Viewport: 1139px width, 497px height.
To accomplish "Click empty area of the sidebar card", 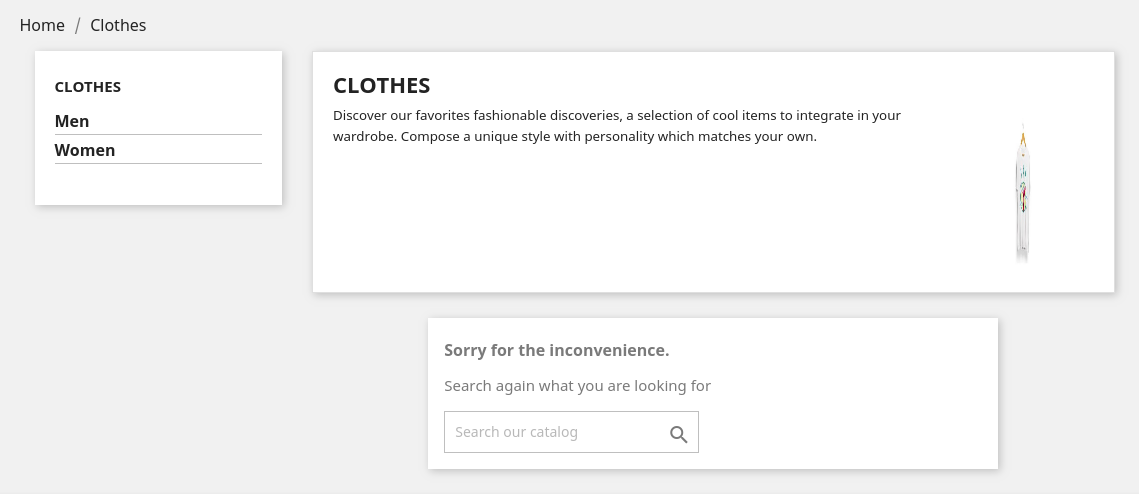I will [158, 185].
